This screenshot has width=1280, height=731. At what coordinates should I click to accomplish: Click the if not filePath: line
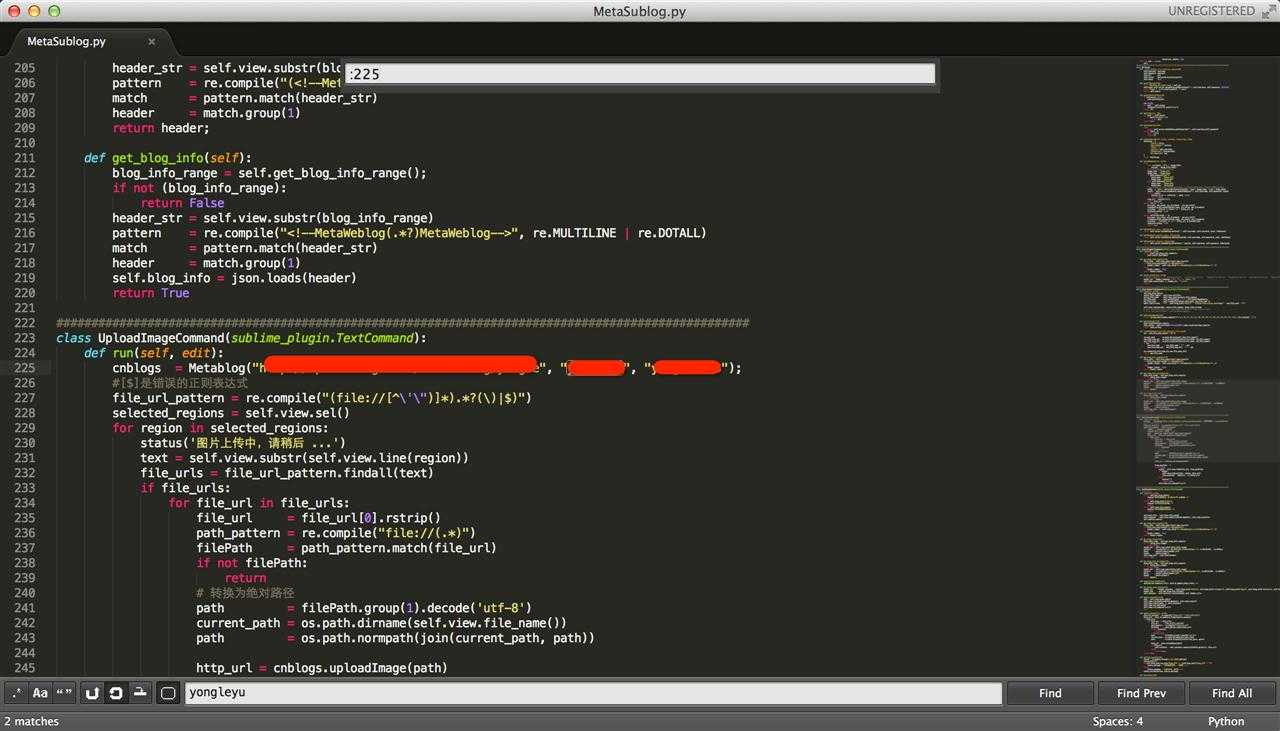pyautogui.click(x=252, y=563)
